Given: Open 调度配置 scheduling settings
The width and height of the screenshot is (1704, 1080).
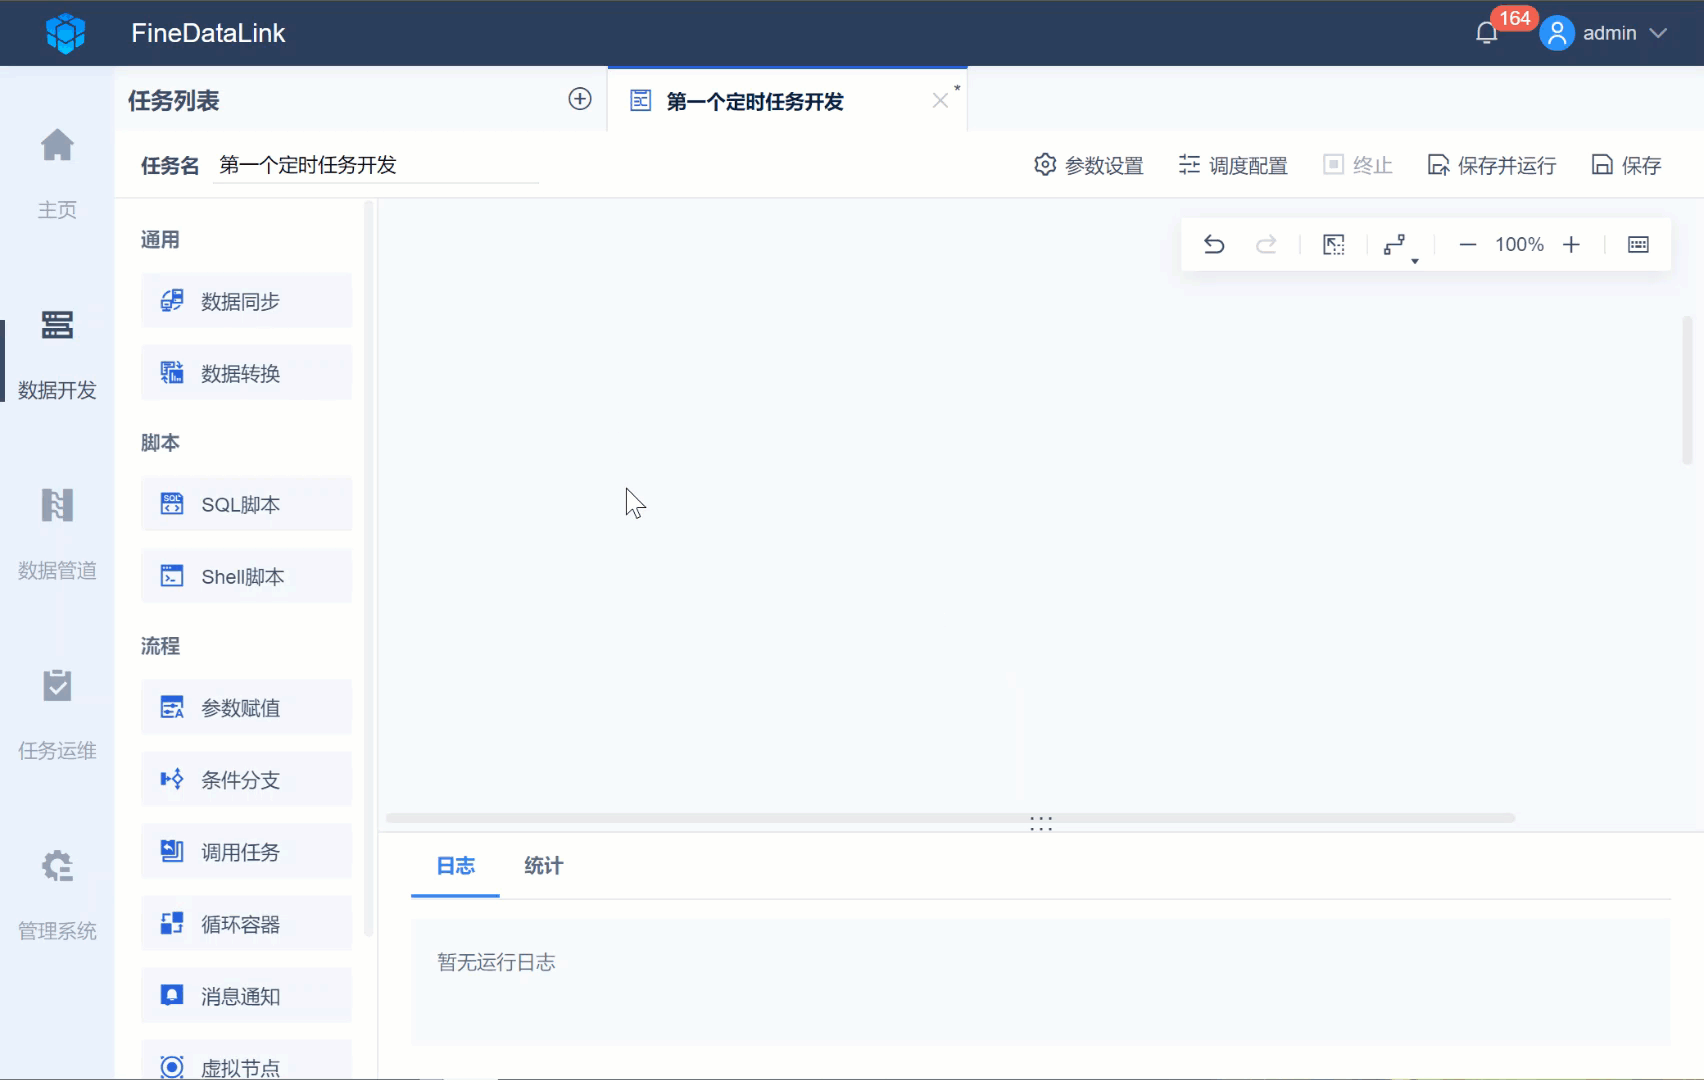Looking at the screenshot, I should tap(1232, 165).
